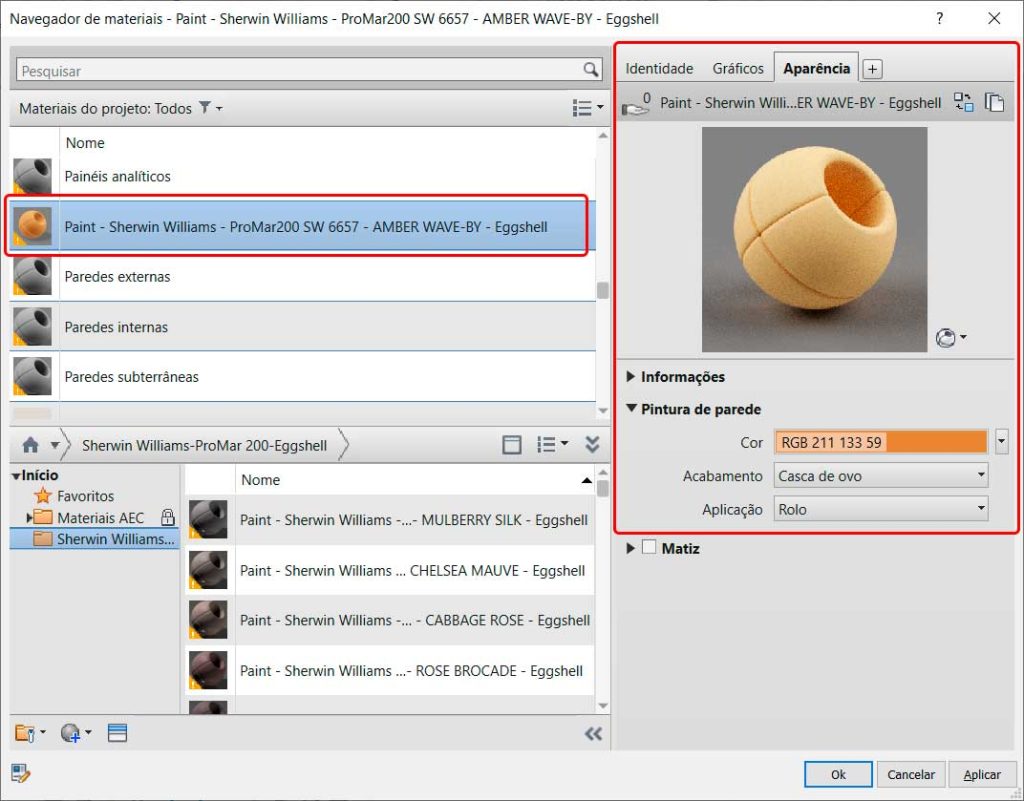
Task: Open the project list view options icon
Action: 582,108
